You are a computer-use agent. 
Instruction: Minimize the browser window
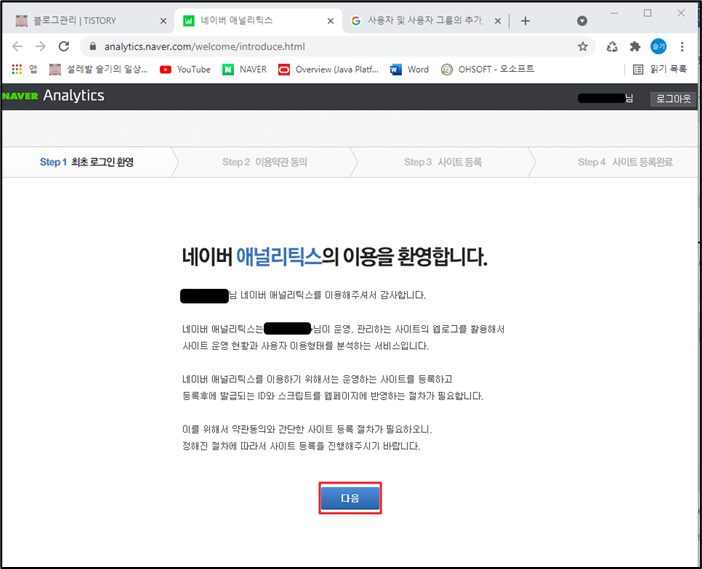click(x=614, y=13)
